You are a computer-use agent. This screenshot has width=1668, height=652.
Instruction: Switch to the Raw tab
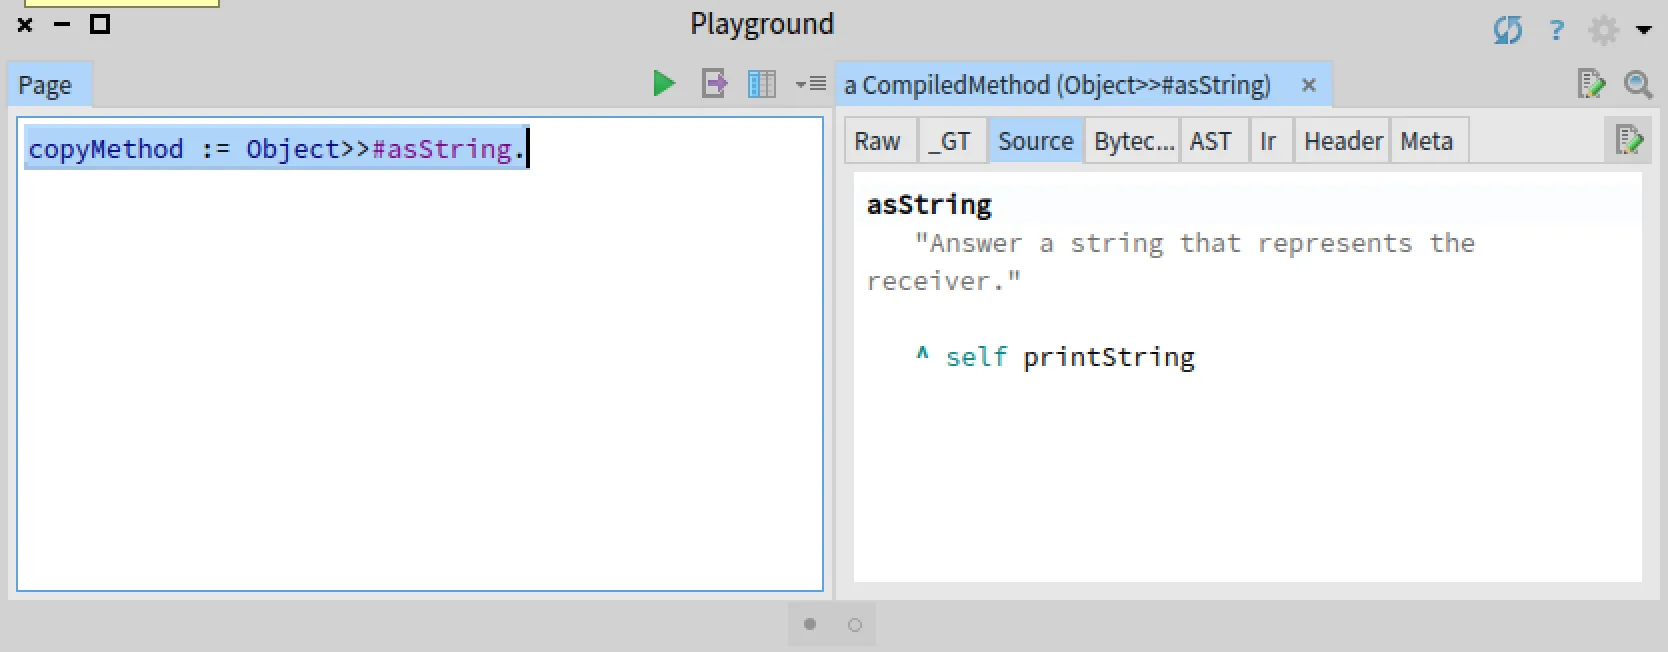tap(878, 141)
